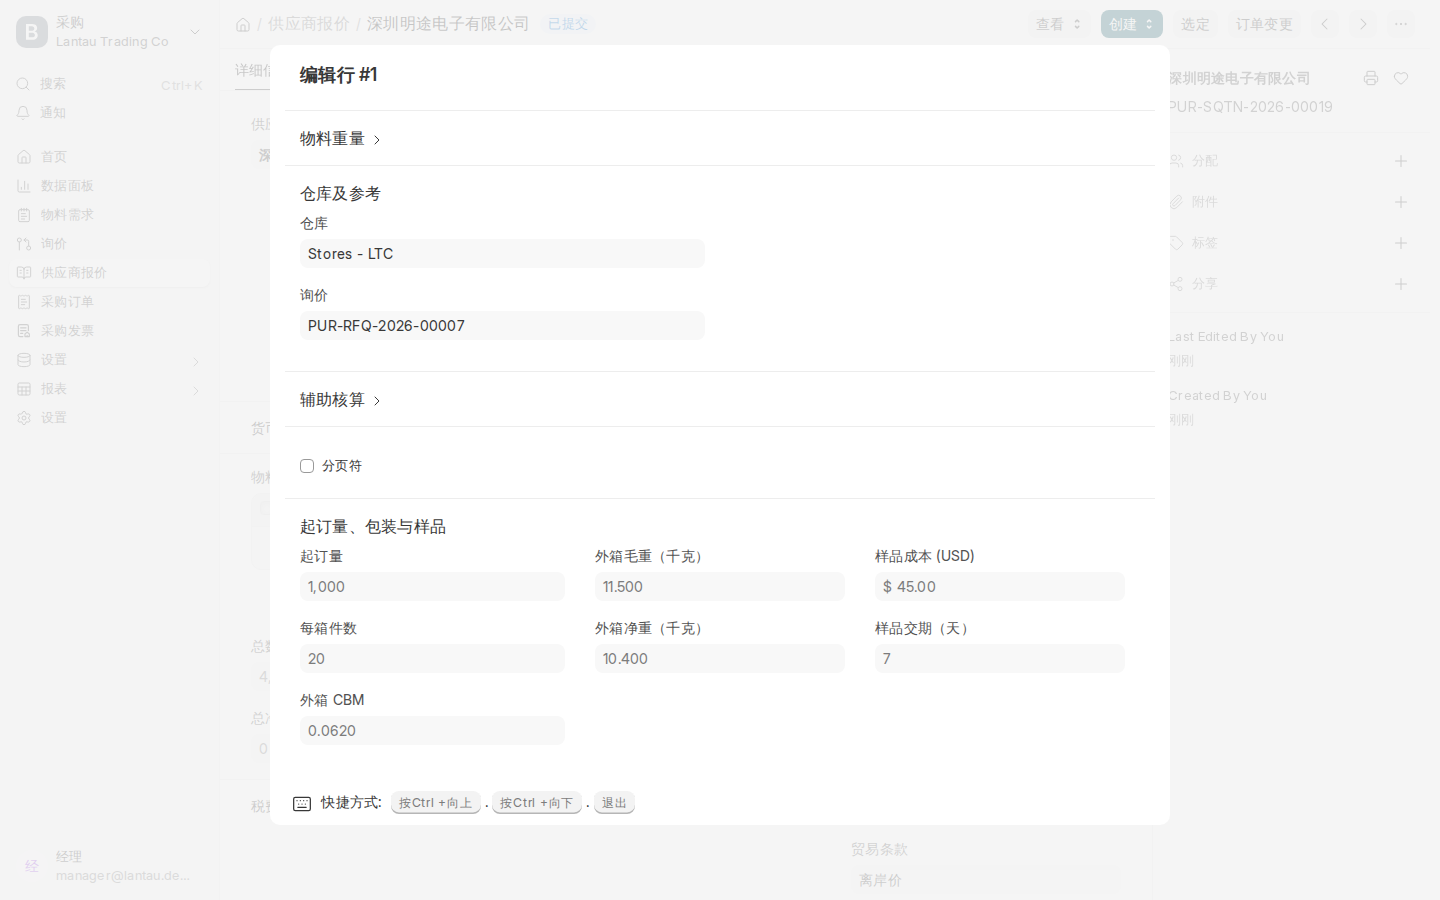Open 首页 in the sidebar
1440x900 pixels.
(110, 157)
